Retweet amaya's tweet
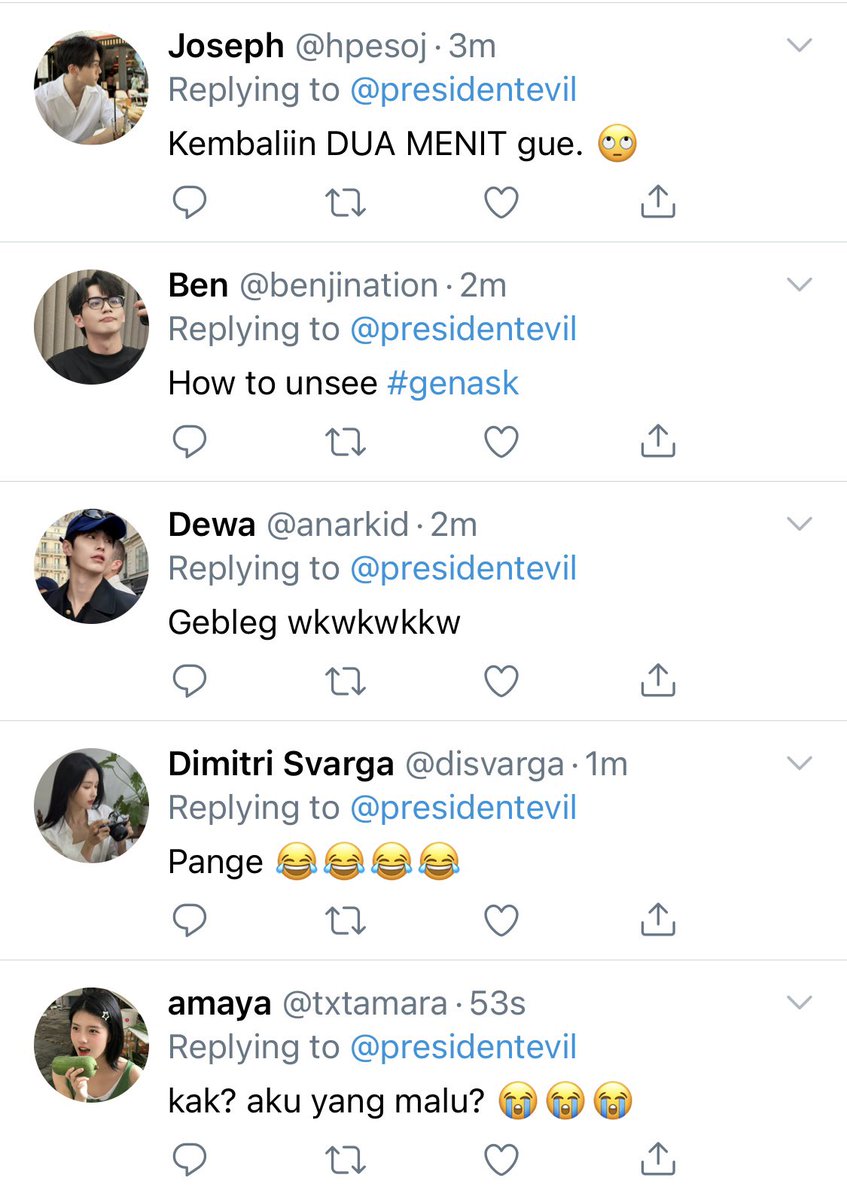Viewport: 847px width, 1199px height. [x=346, y=1160]
